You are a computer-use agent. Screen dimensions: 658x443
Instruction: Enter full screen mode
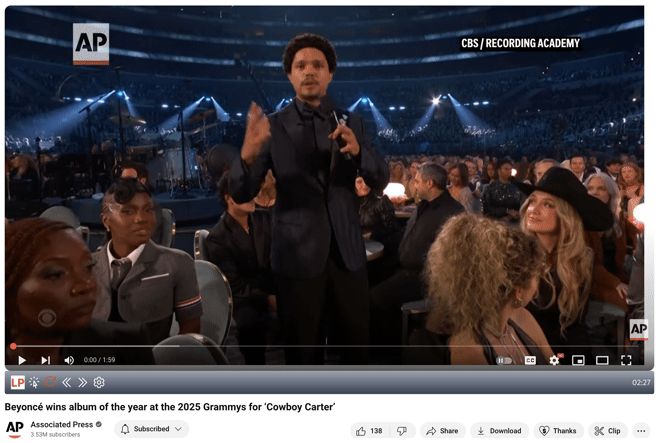626,360
